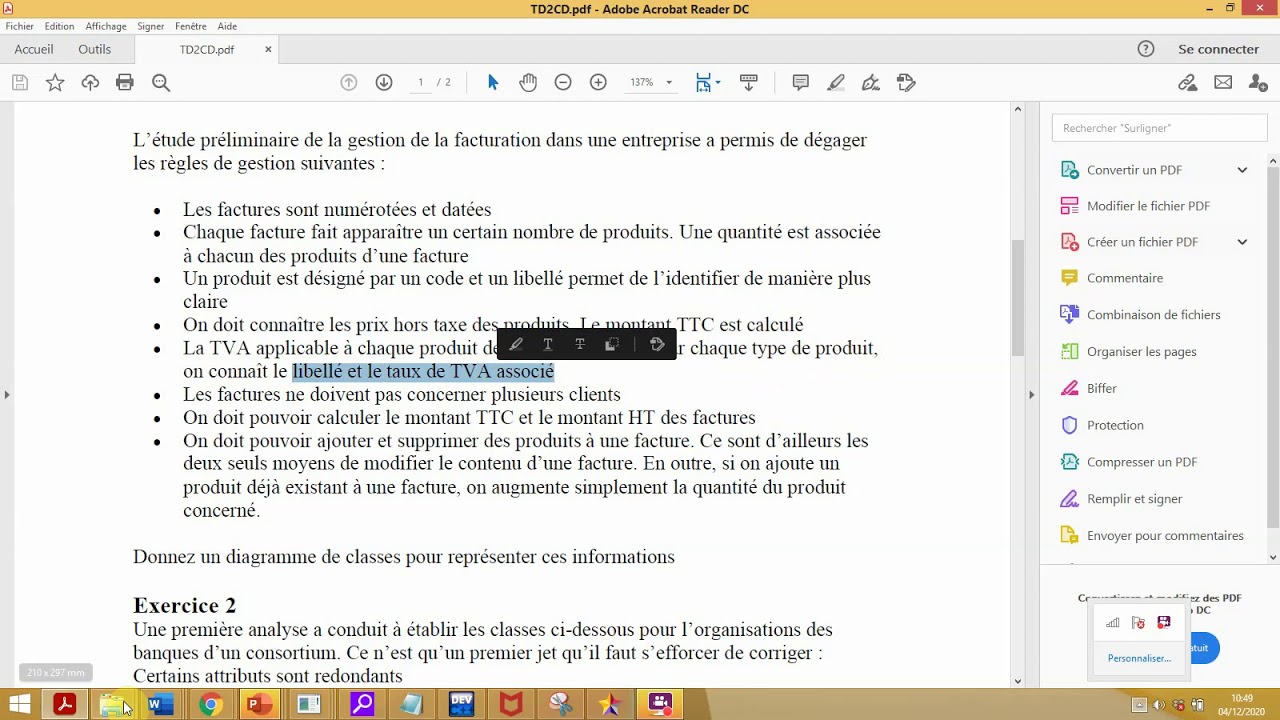
Task: Add a comment note from toolbar
Action: tap(800, 82)
